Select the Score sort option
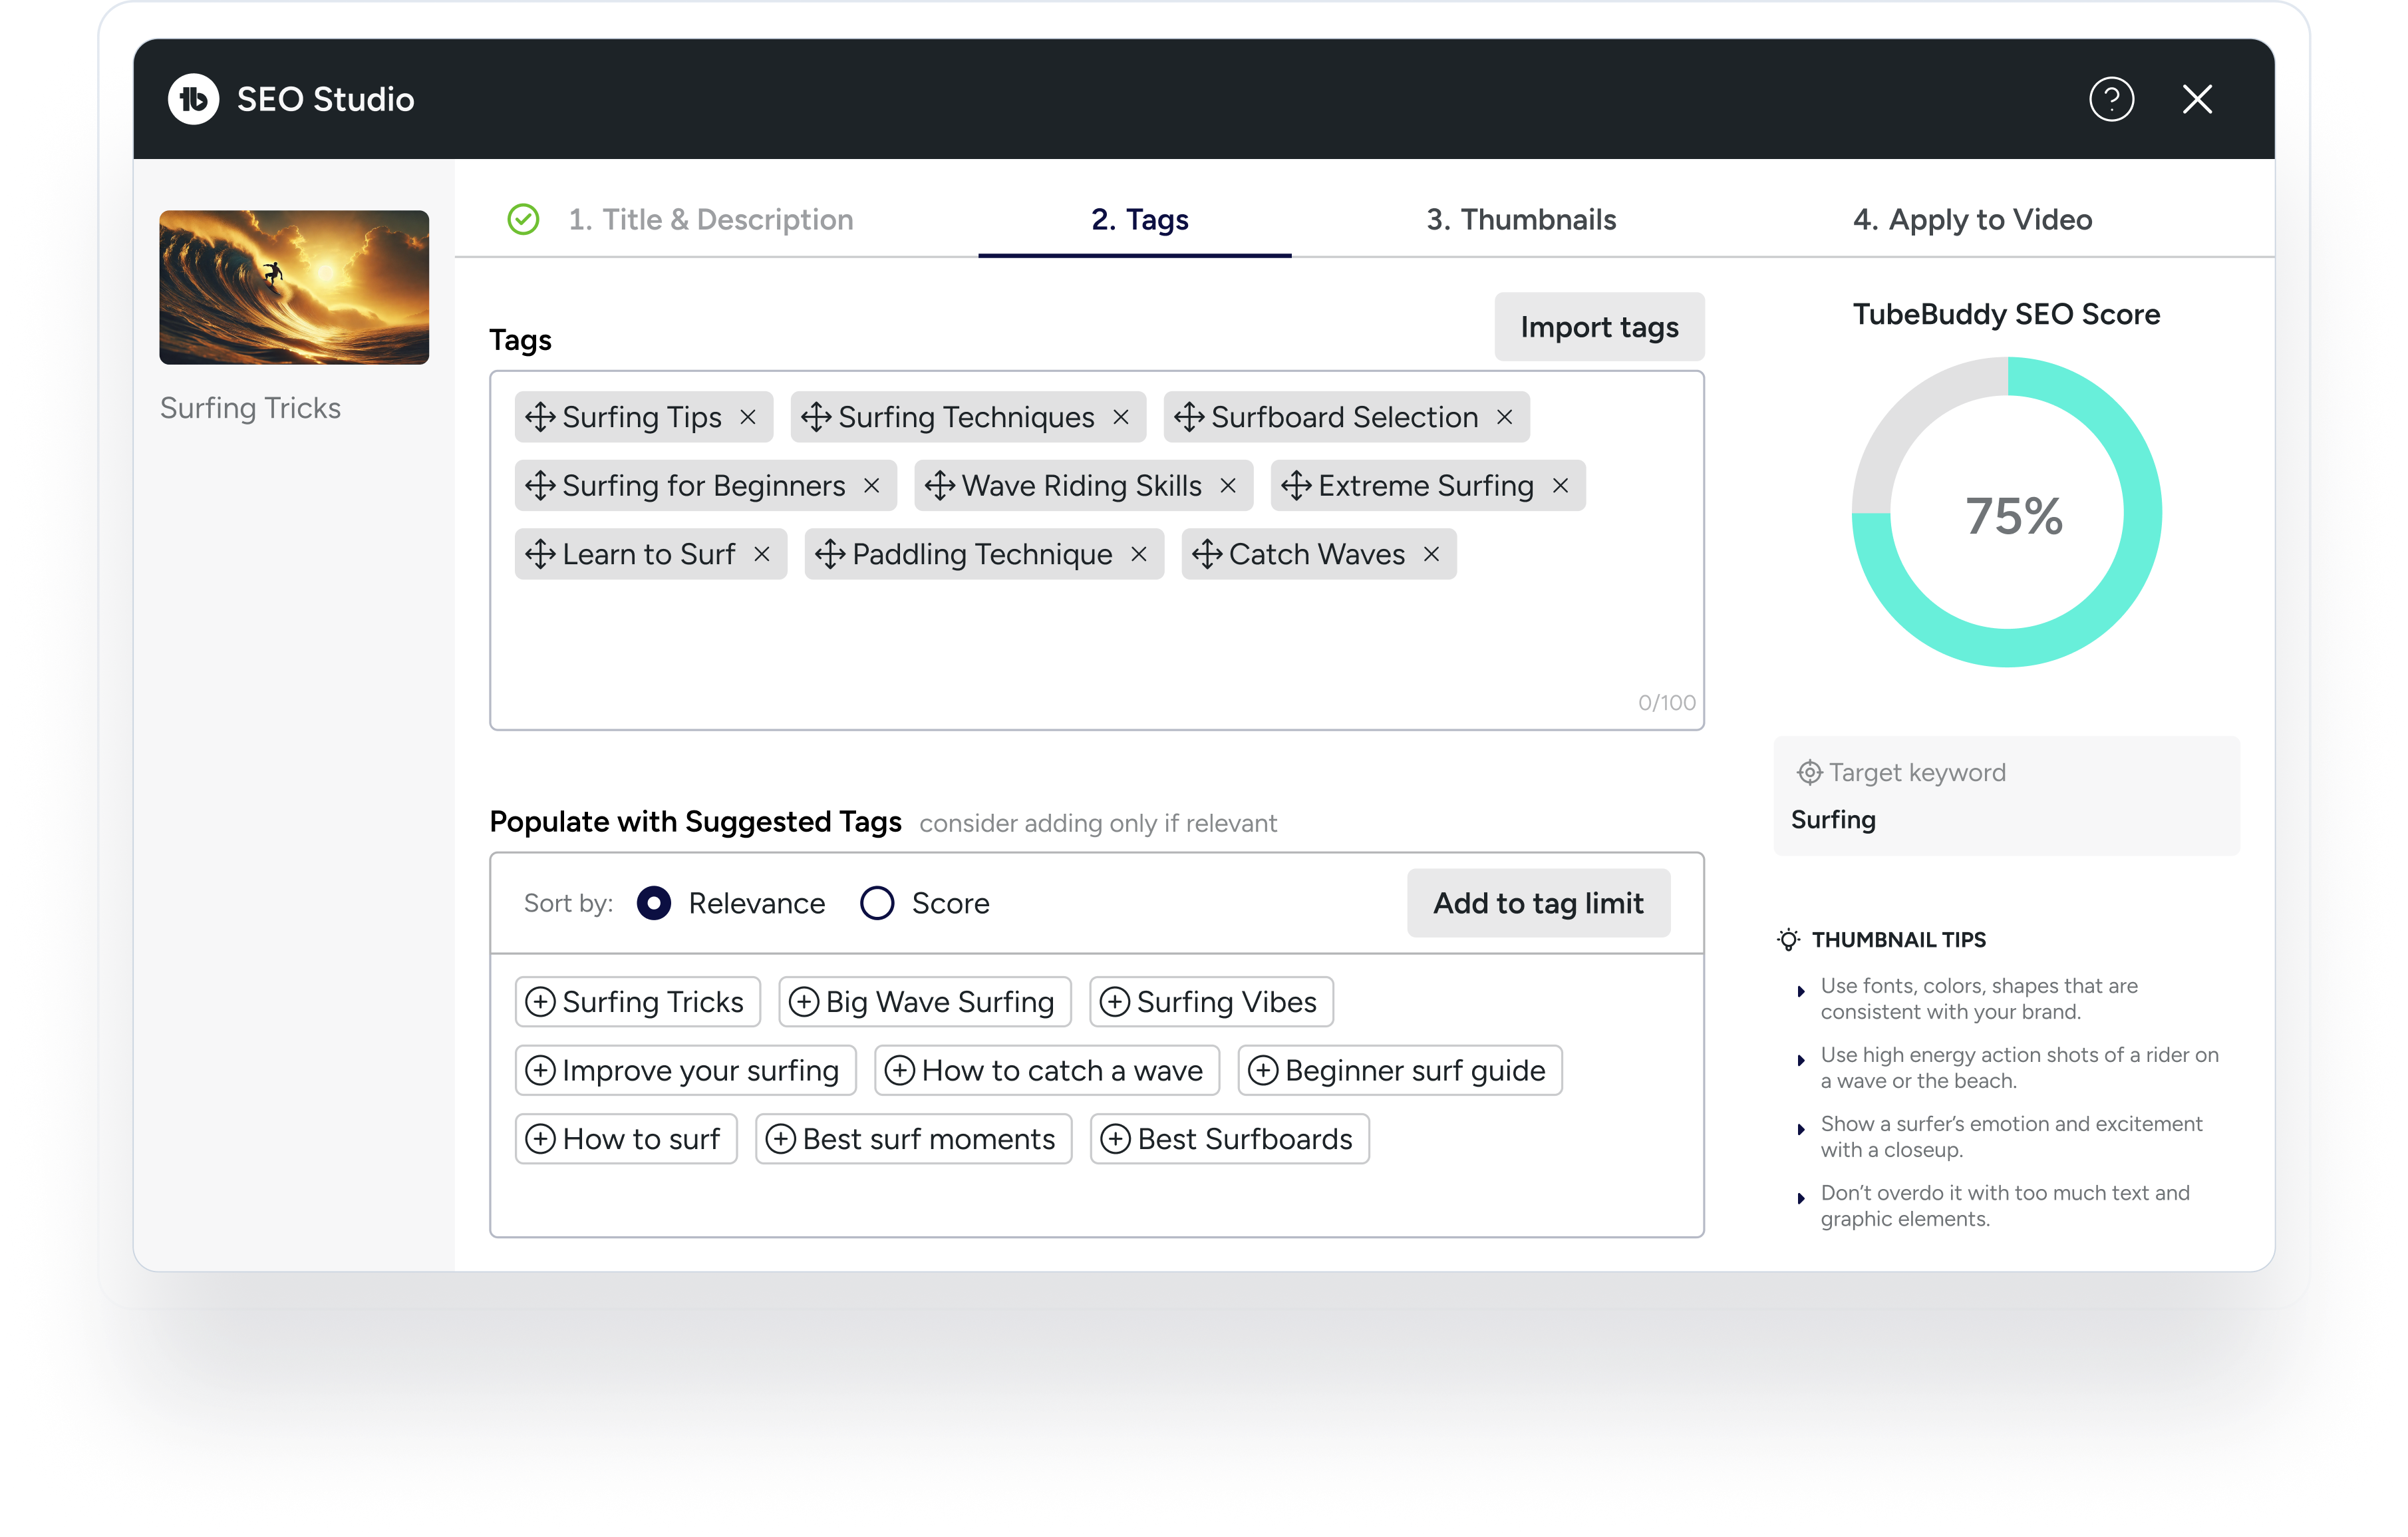2408x1537 pixels. click(877, 903)
